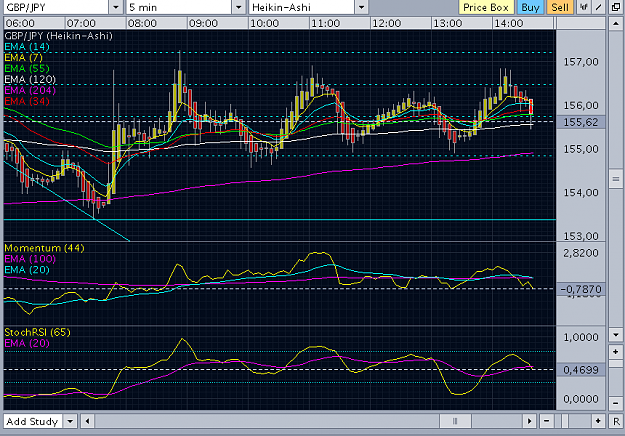Click the horizontal scrollbar right arrow

click(529, 421)
